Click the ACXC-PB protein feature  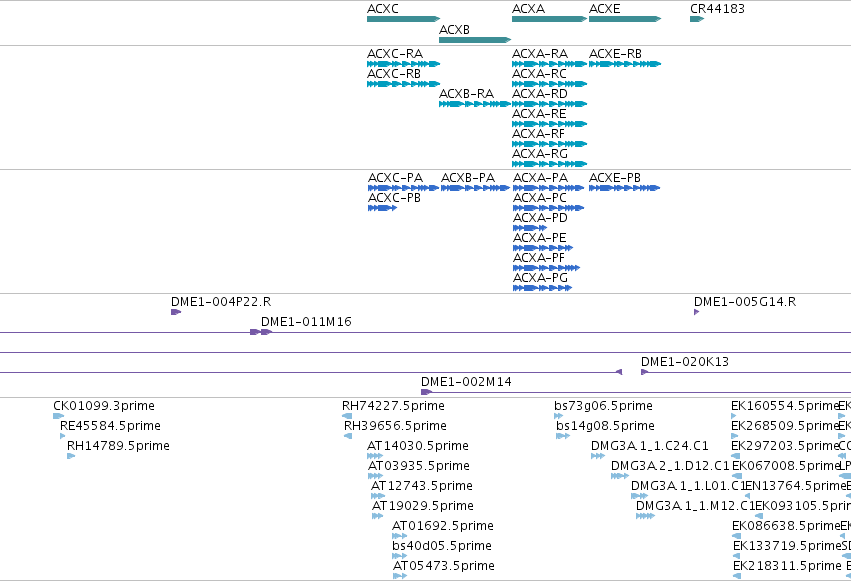(x=383, y=208)
